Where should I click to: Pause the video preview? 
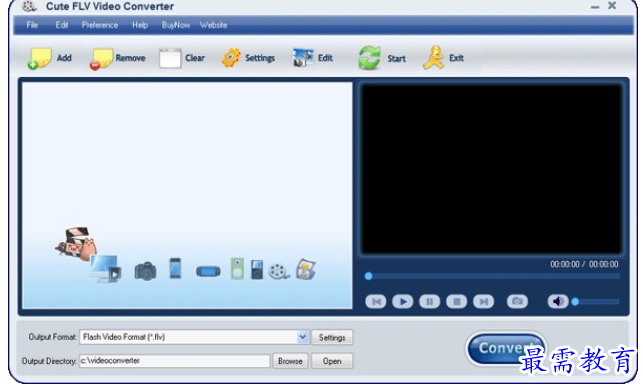coord(430,302)
